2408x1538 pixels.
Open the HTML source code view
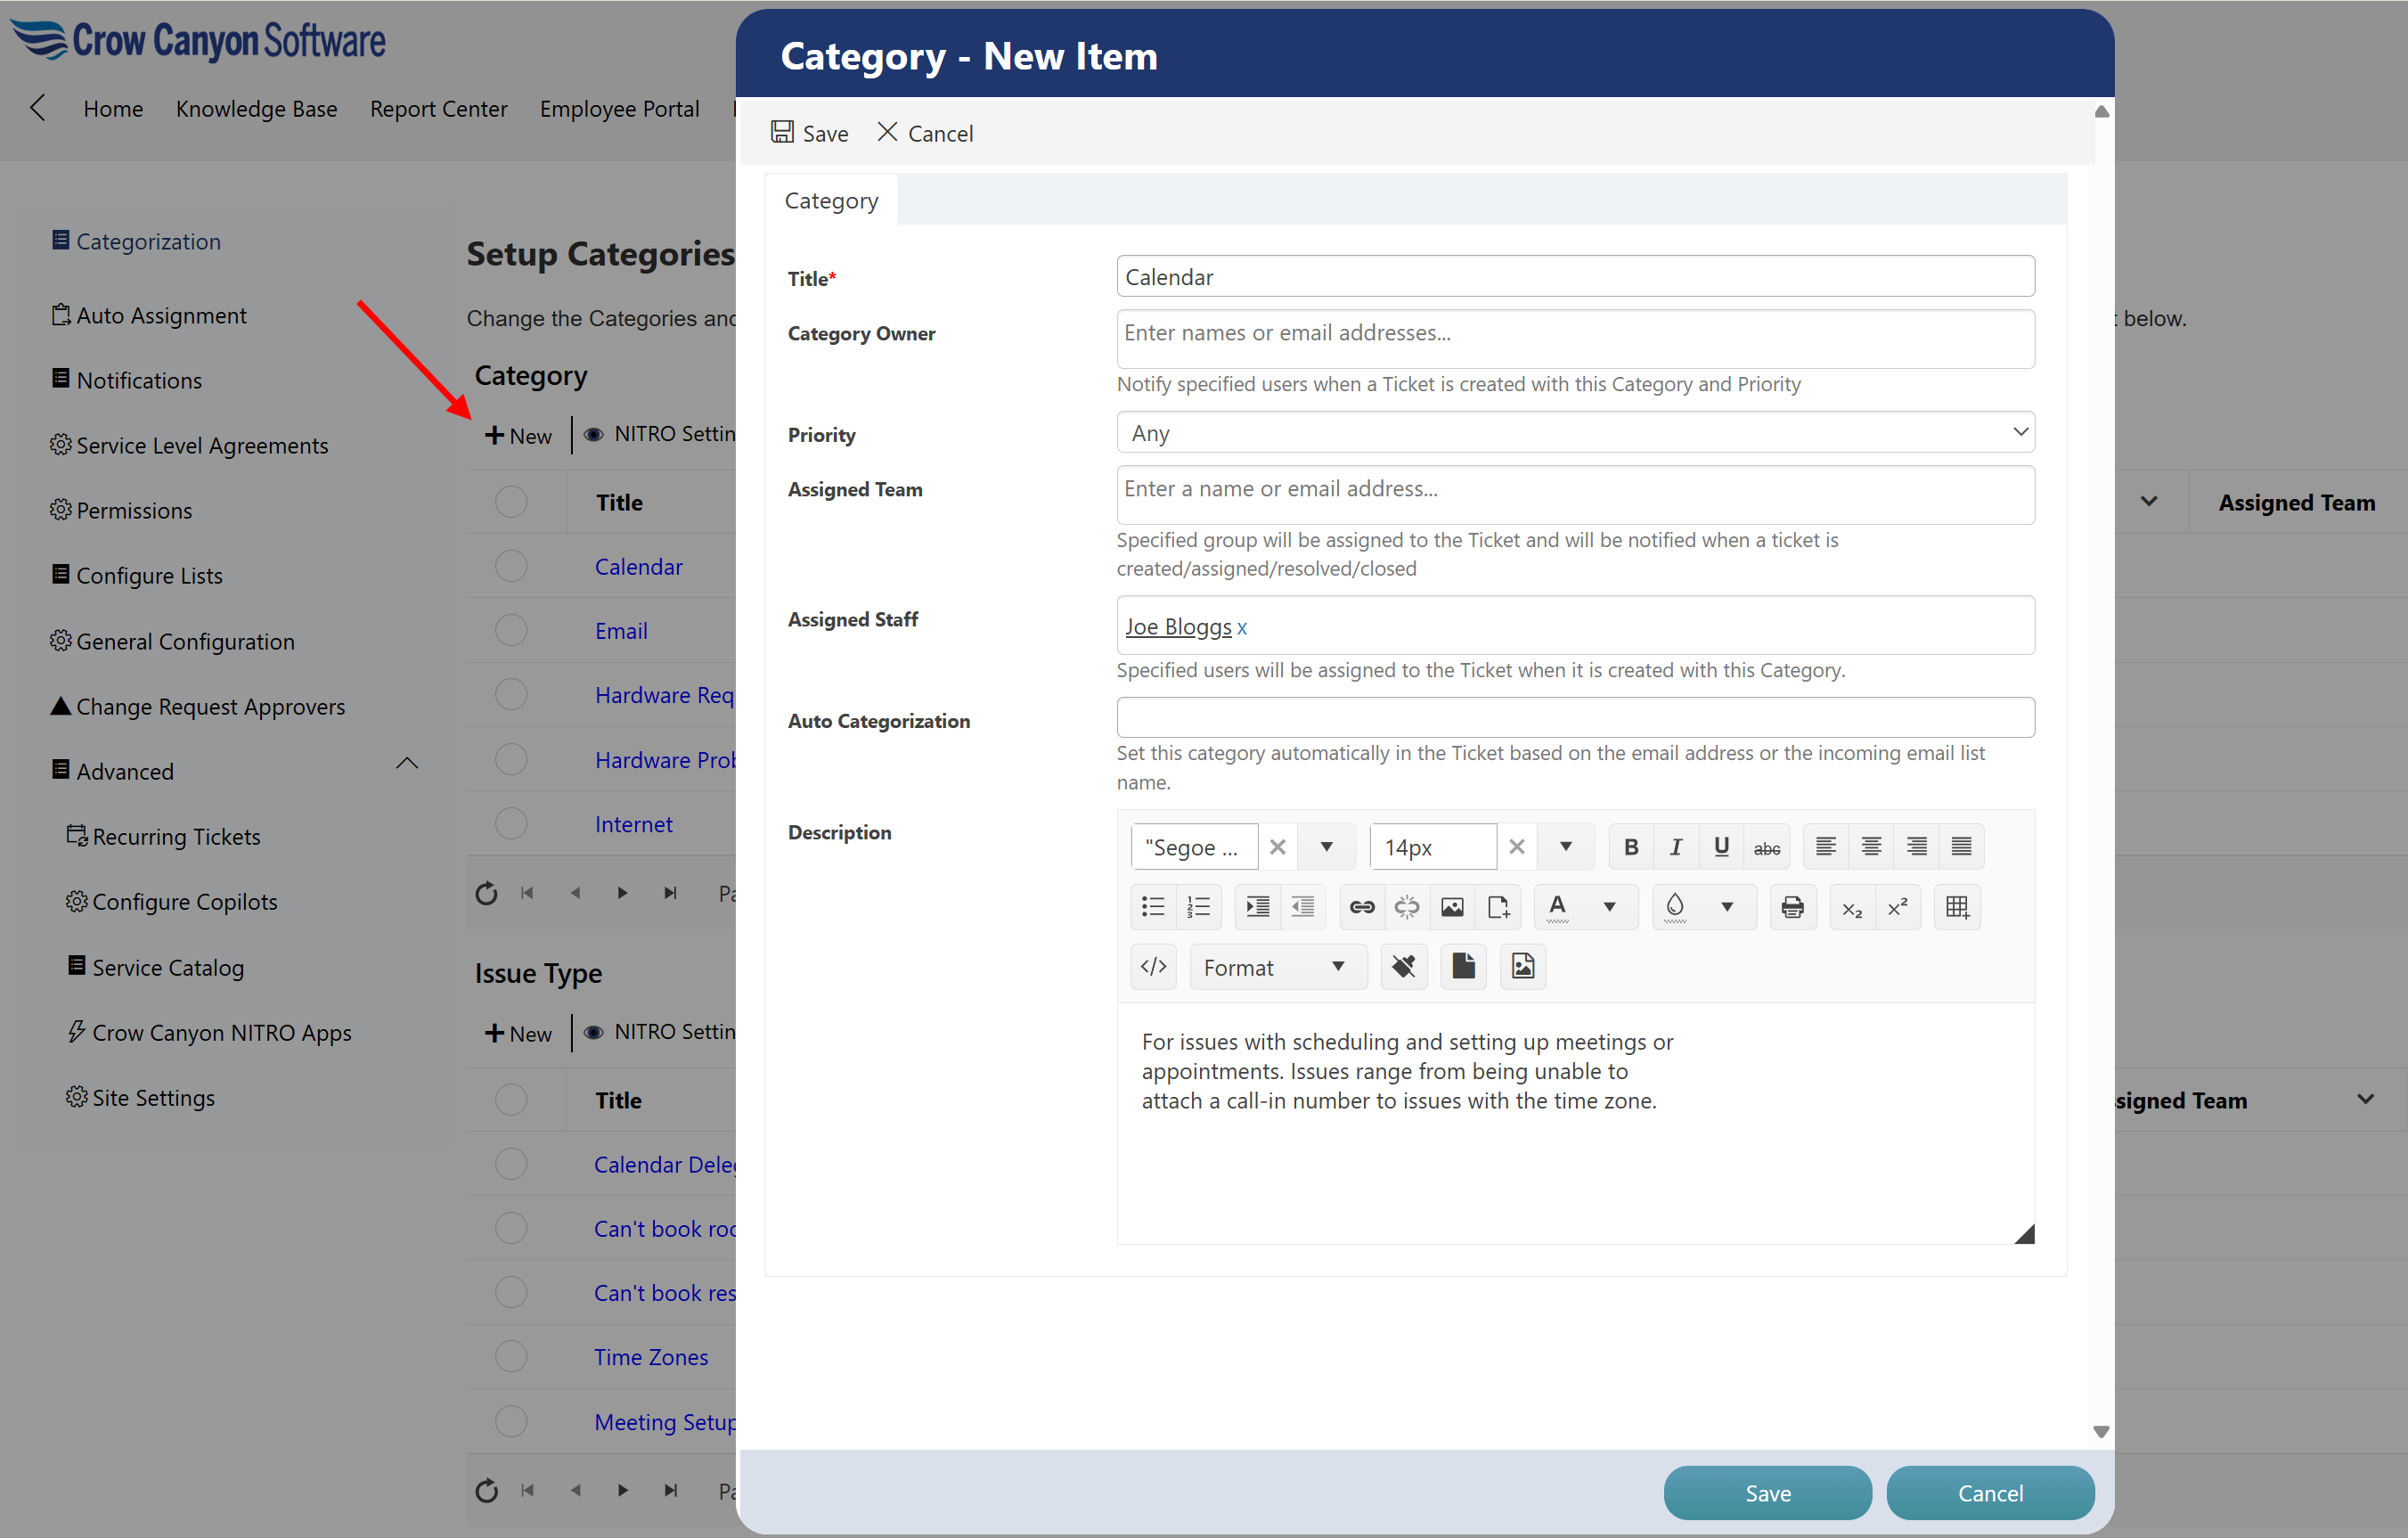(x=1153, y=967)
